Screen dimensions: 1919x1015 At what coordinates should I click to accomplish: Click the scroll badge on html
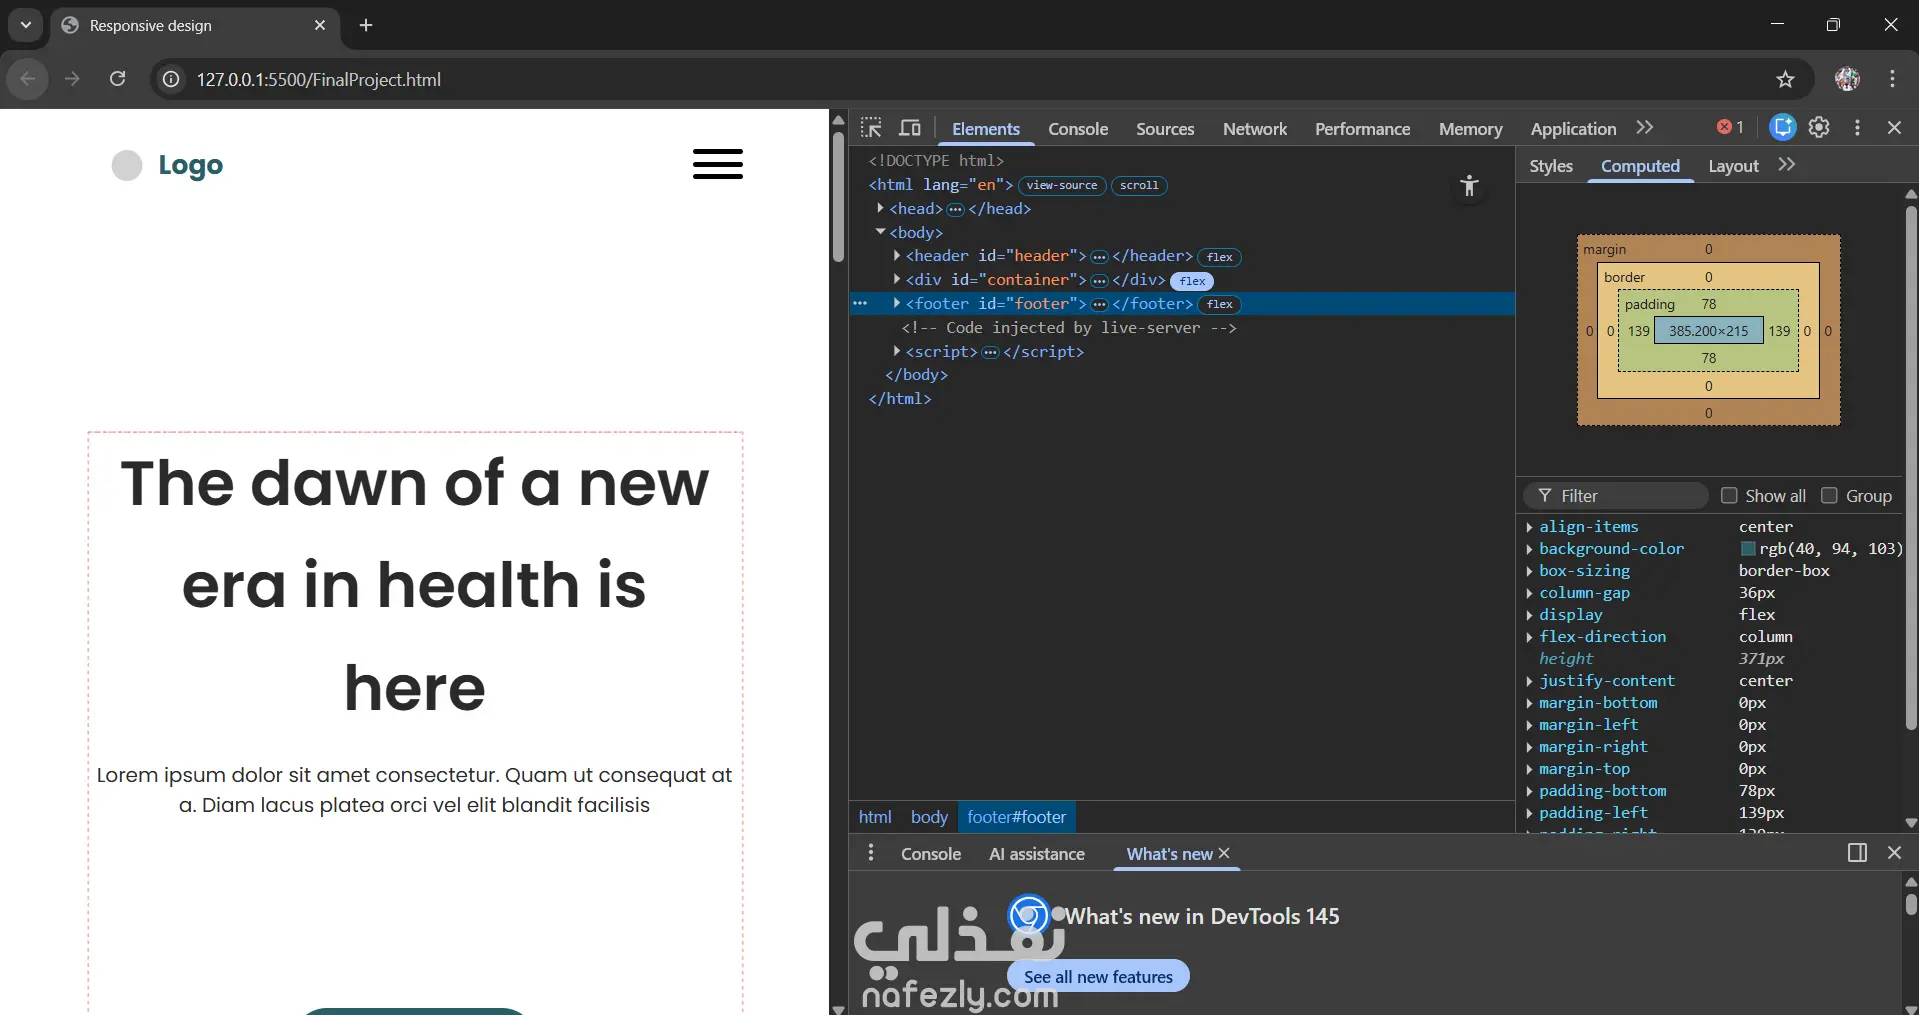coord(1139,185)
